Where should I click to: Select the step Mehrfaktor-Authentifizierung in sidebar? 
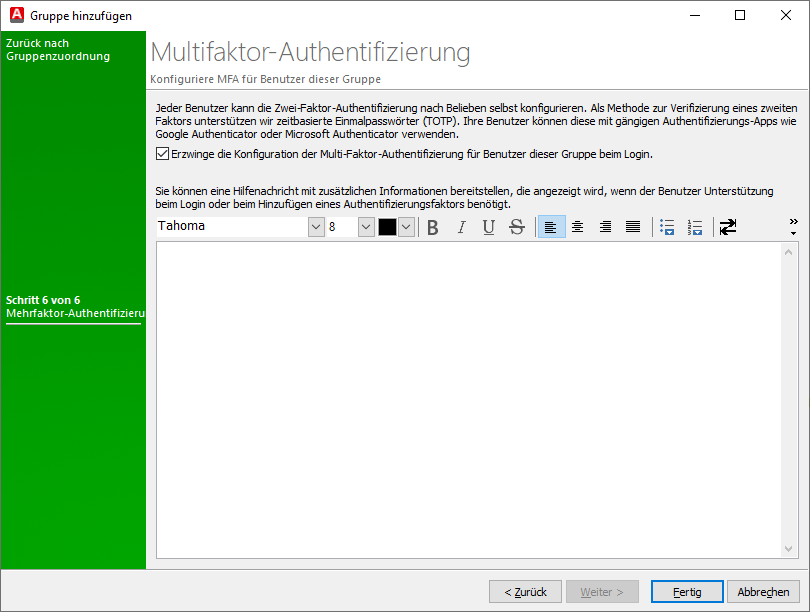pyautogui.click(x=72, y=312)
